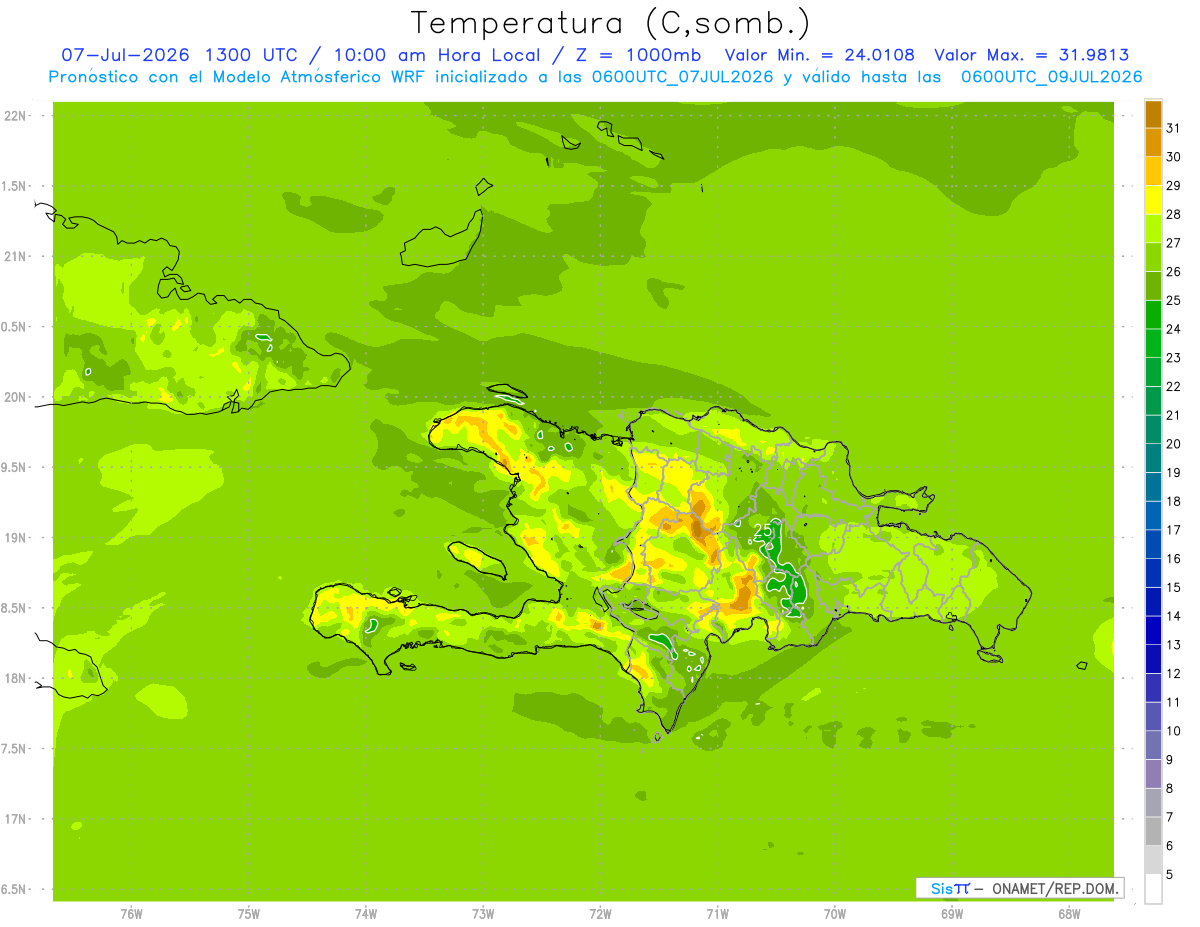This screenshot has height=927, width=1200.
Task: Click the '27' legend value
Action: click(x=1174, y=243)
